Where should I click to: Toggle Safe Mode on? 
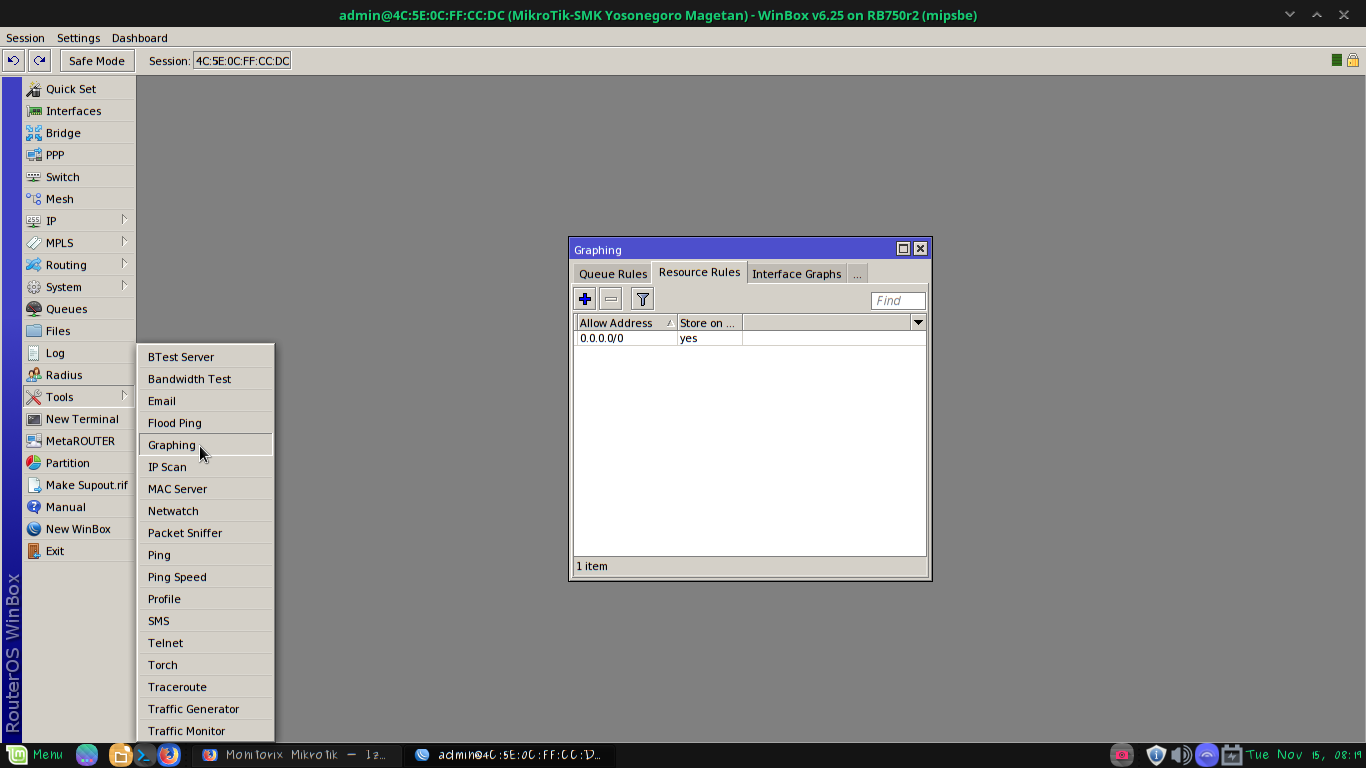pos(97,61)
